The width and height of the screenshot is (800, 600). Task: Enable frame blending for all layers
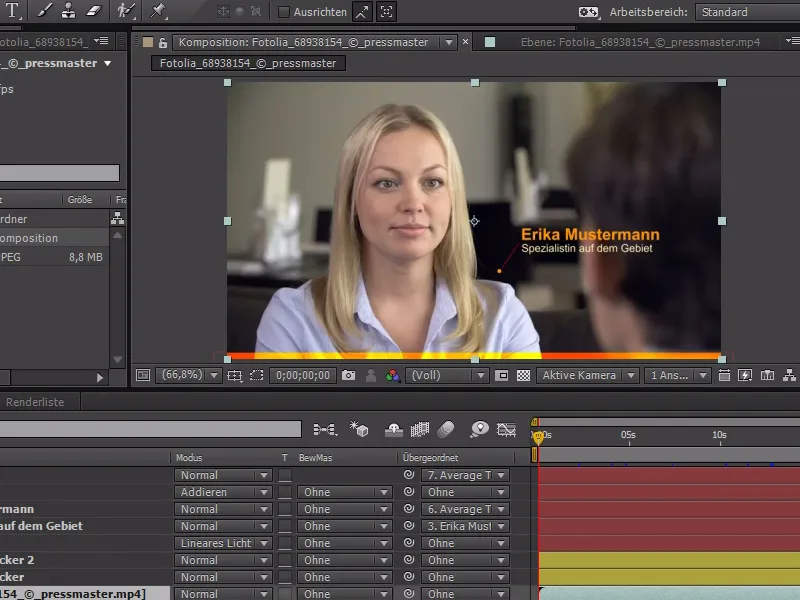pos(420,430)
